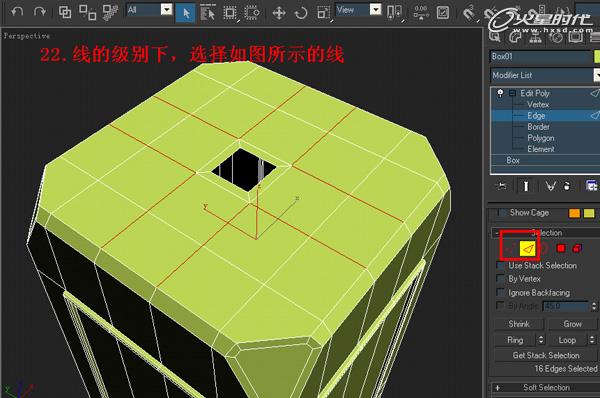Select Polygon in the modifier stack
600x398 pixels.
point(541,138)
